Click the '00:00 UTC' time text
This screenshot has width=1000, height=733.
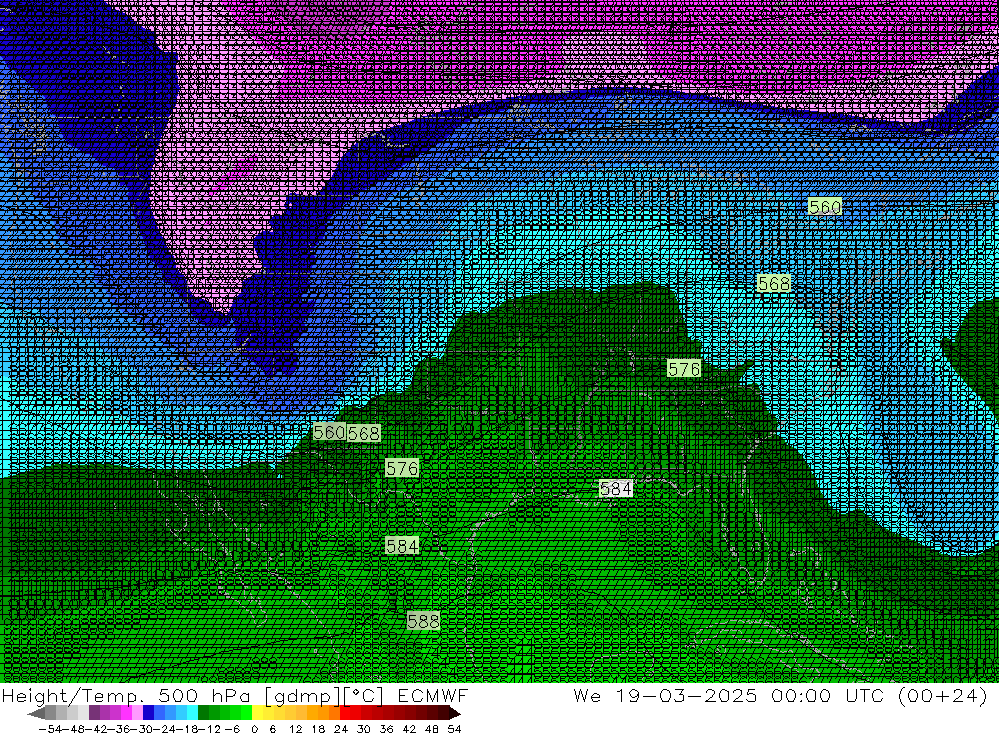(827, 695)
